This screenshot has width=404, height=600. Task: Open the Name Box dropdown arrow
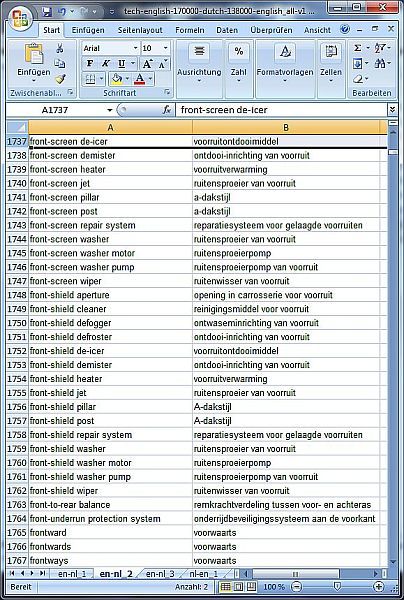tap(109, 110)
